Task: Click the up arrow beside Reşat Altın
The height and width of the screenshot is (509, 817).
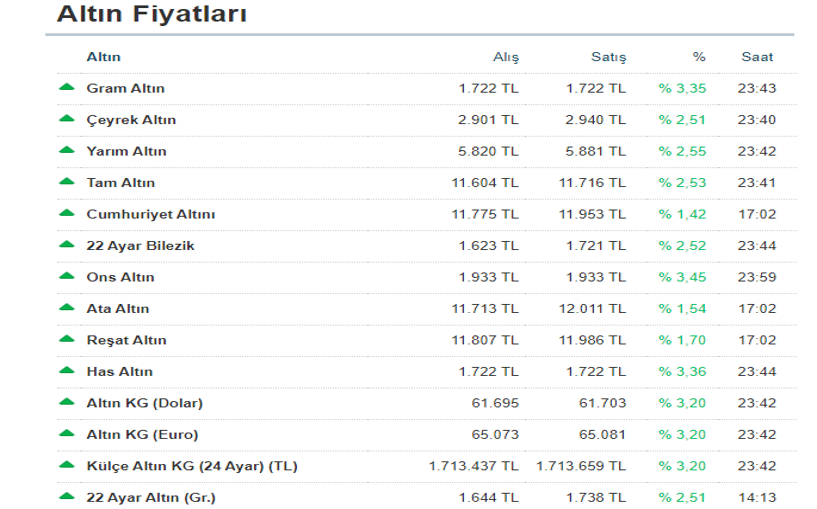Action: [67, 339]
